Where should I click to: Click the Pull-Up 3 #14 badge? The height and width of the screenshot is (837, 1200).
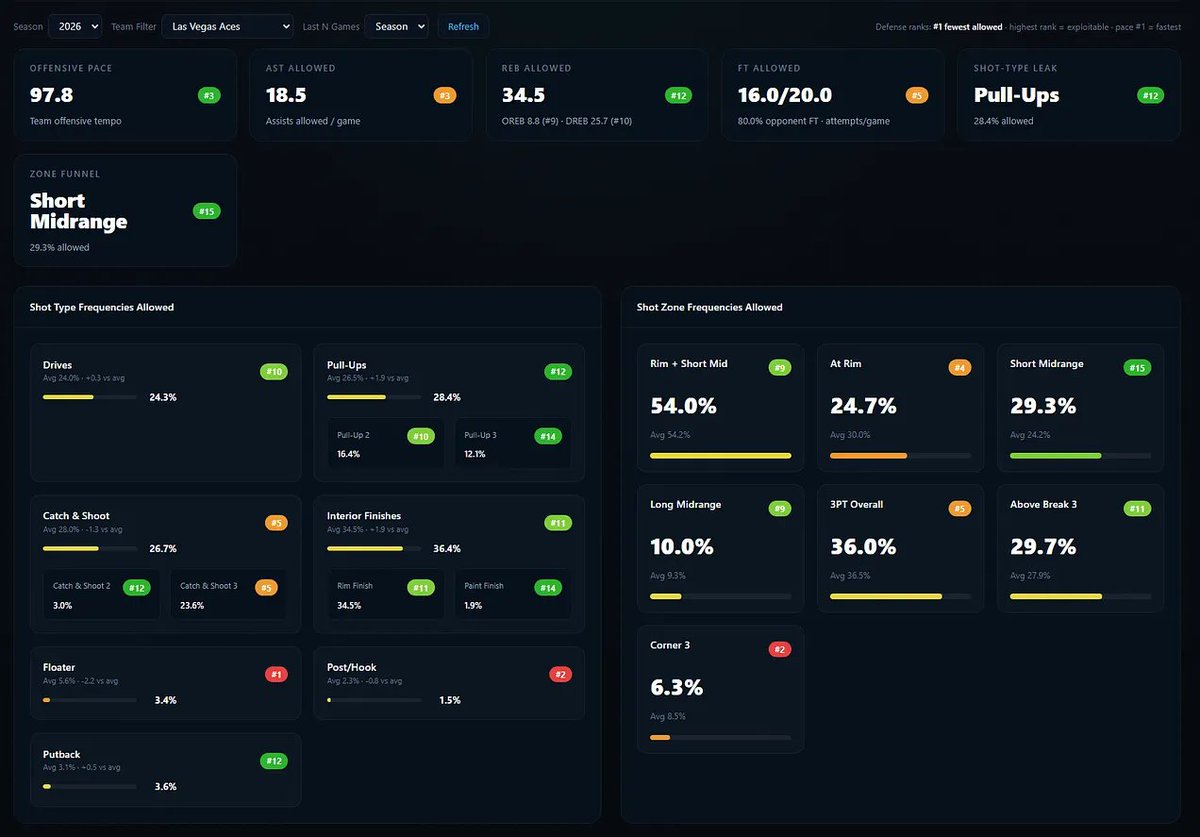tap(548, 436)
